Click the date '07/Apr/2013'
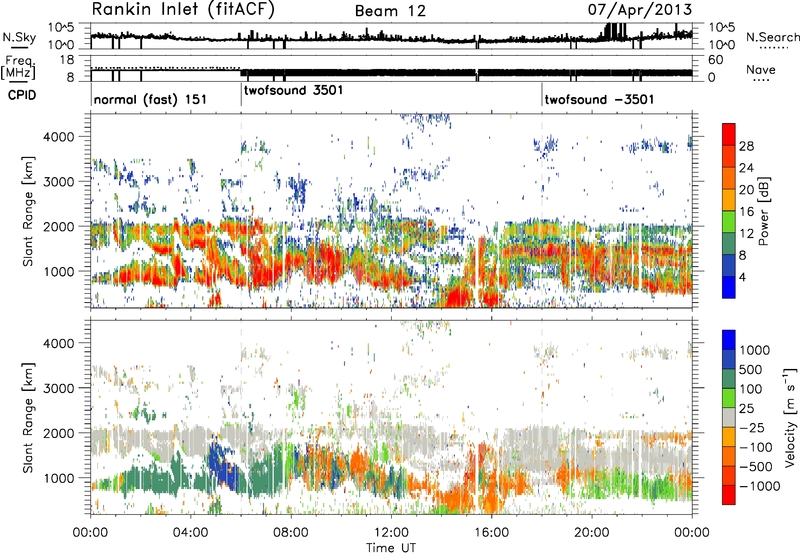 click(640, 10)
